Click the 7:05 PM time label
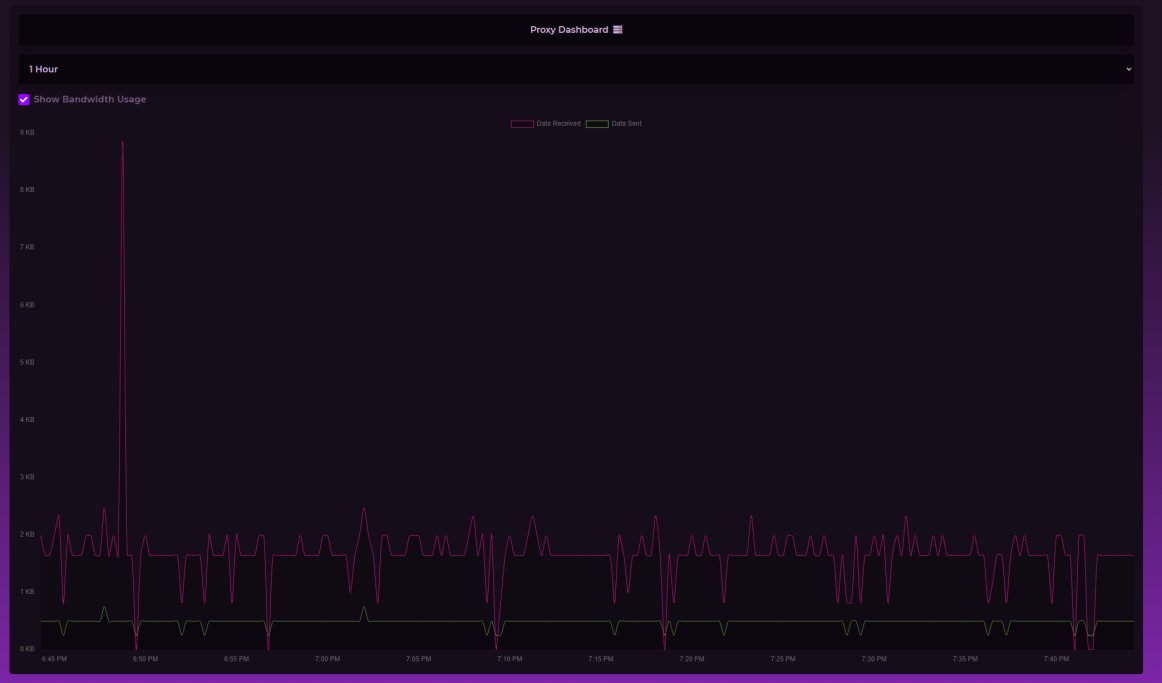 click(x=419, y=659)
